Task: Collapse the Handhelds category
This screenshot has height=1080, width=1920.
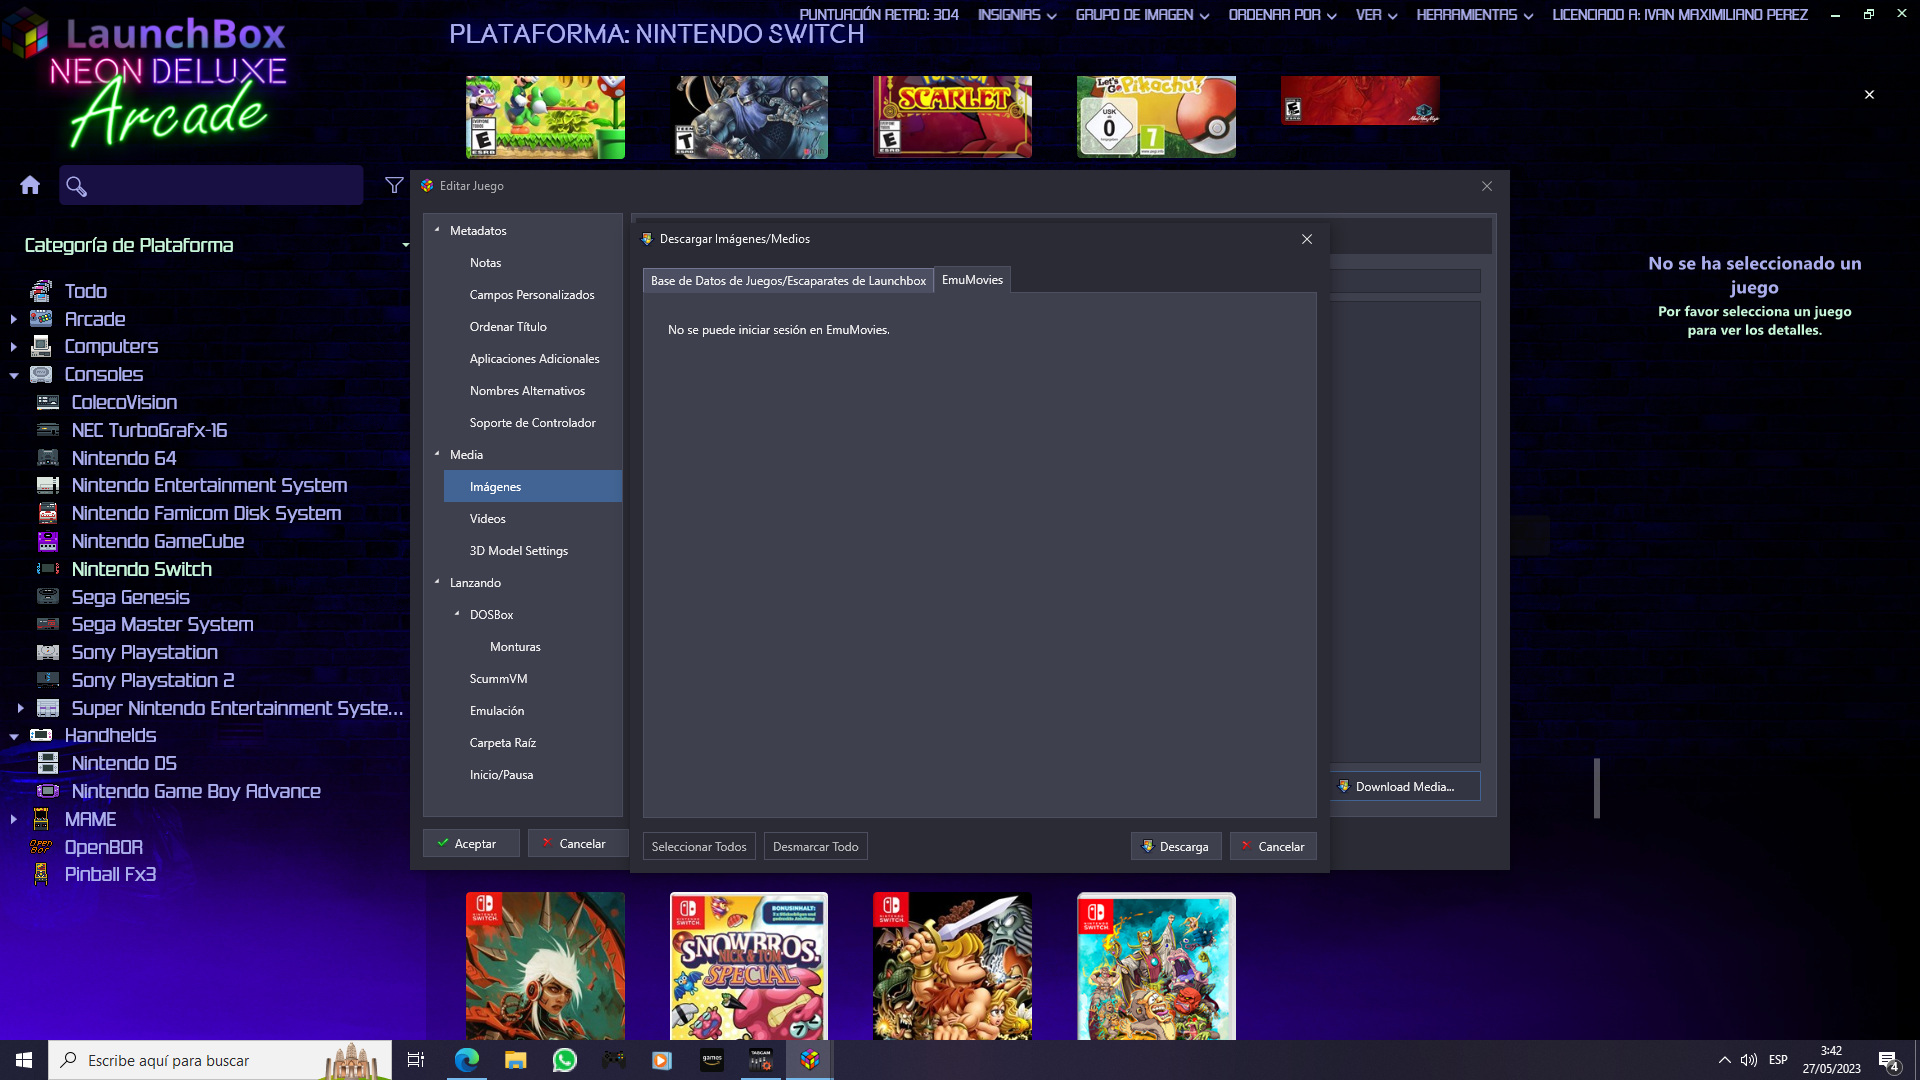Action: [x=14, y=736]
